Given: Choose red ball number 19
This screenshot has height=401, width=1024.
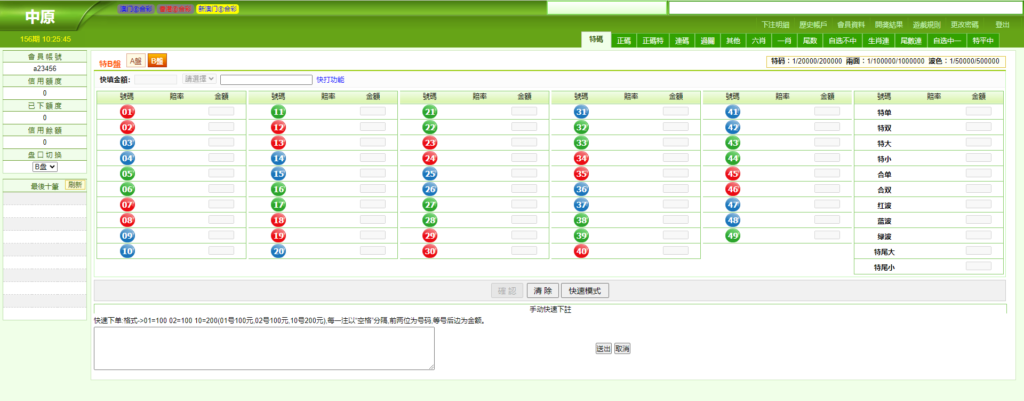Looking at the screenshot, I should [279, 235].
